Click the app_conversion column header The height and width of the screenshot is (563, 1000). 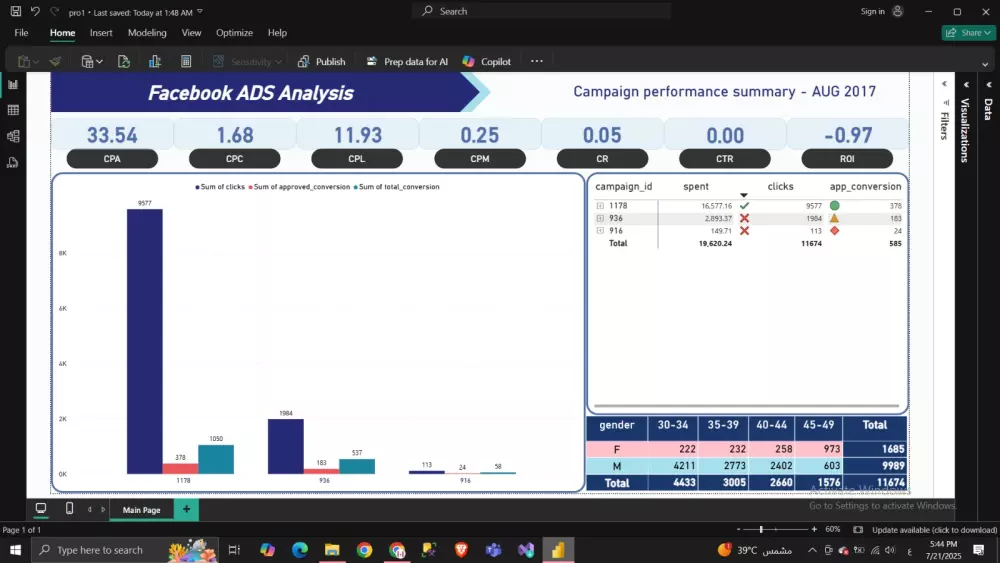(x=865, y=186)
